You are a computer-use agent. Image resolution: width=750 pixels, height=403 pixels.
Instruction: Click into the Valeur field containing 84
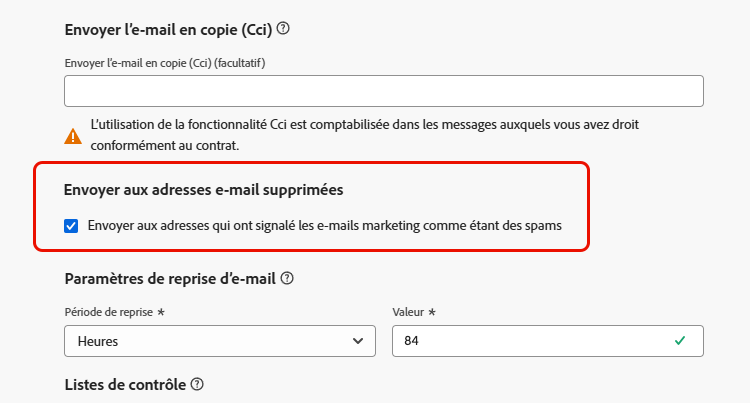[x=530, y=341]
